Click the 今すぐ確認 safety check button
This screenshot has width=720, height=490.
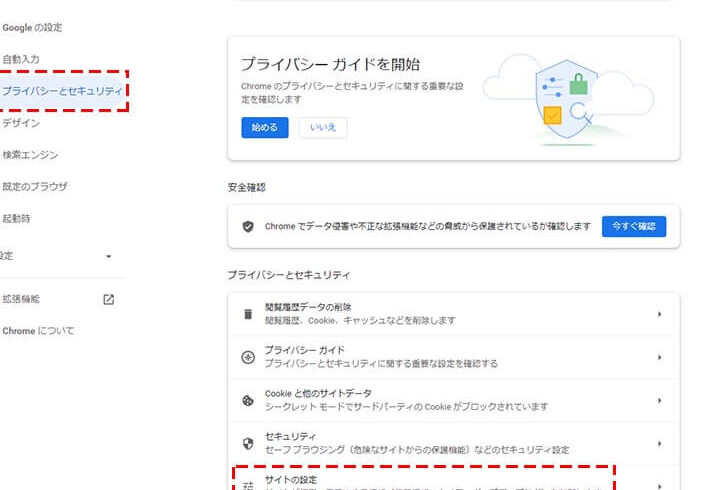pyautogui.click(x=634, y=226)
